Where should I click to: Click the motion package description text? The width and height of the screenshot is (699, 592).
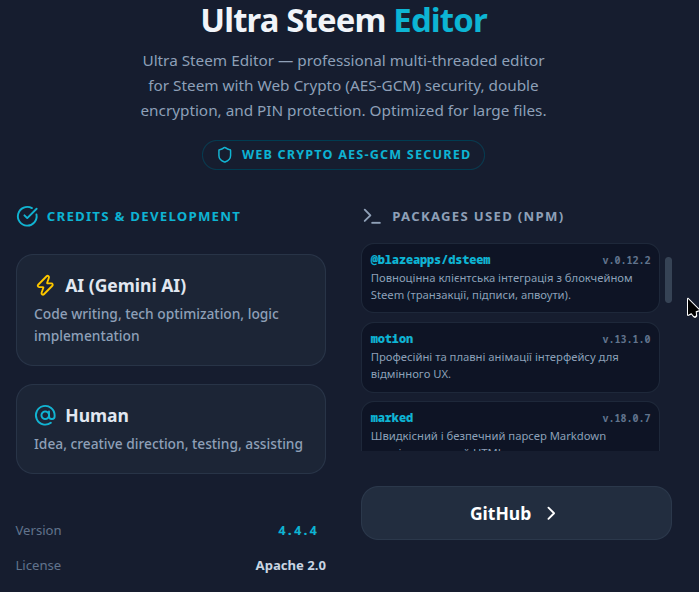[x=494, y=366]
